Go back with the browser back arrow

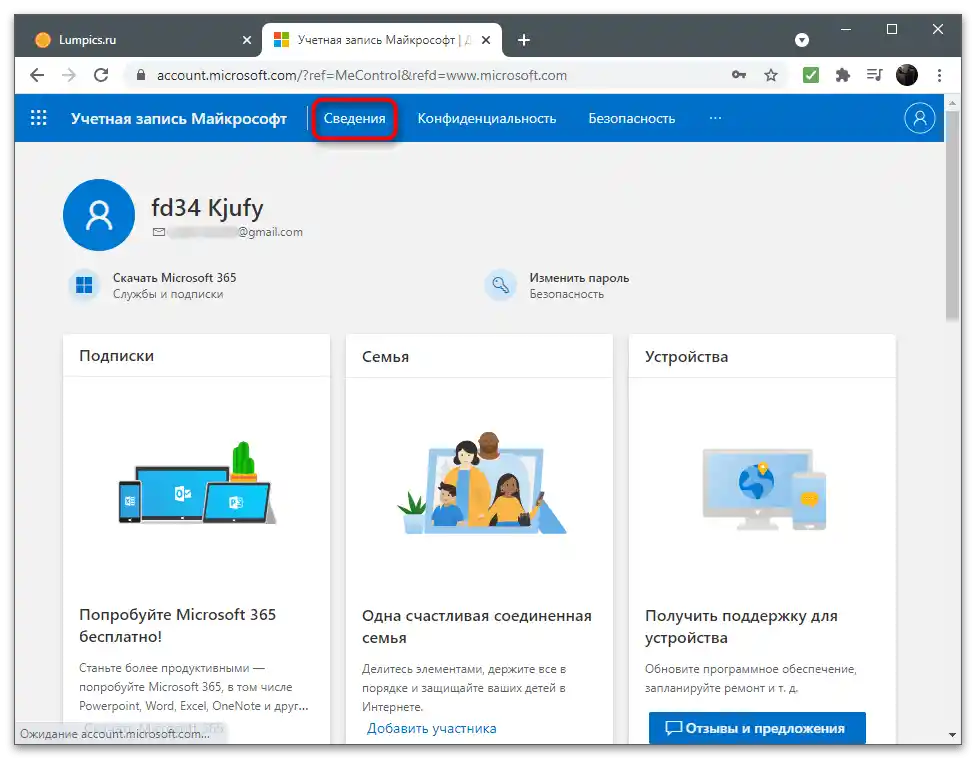tap(37, 75)
